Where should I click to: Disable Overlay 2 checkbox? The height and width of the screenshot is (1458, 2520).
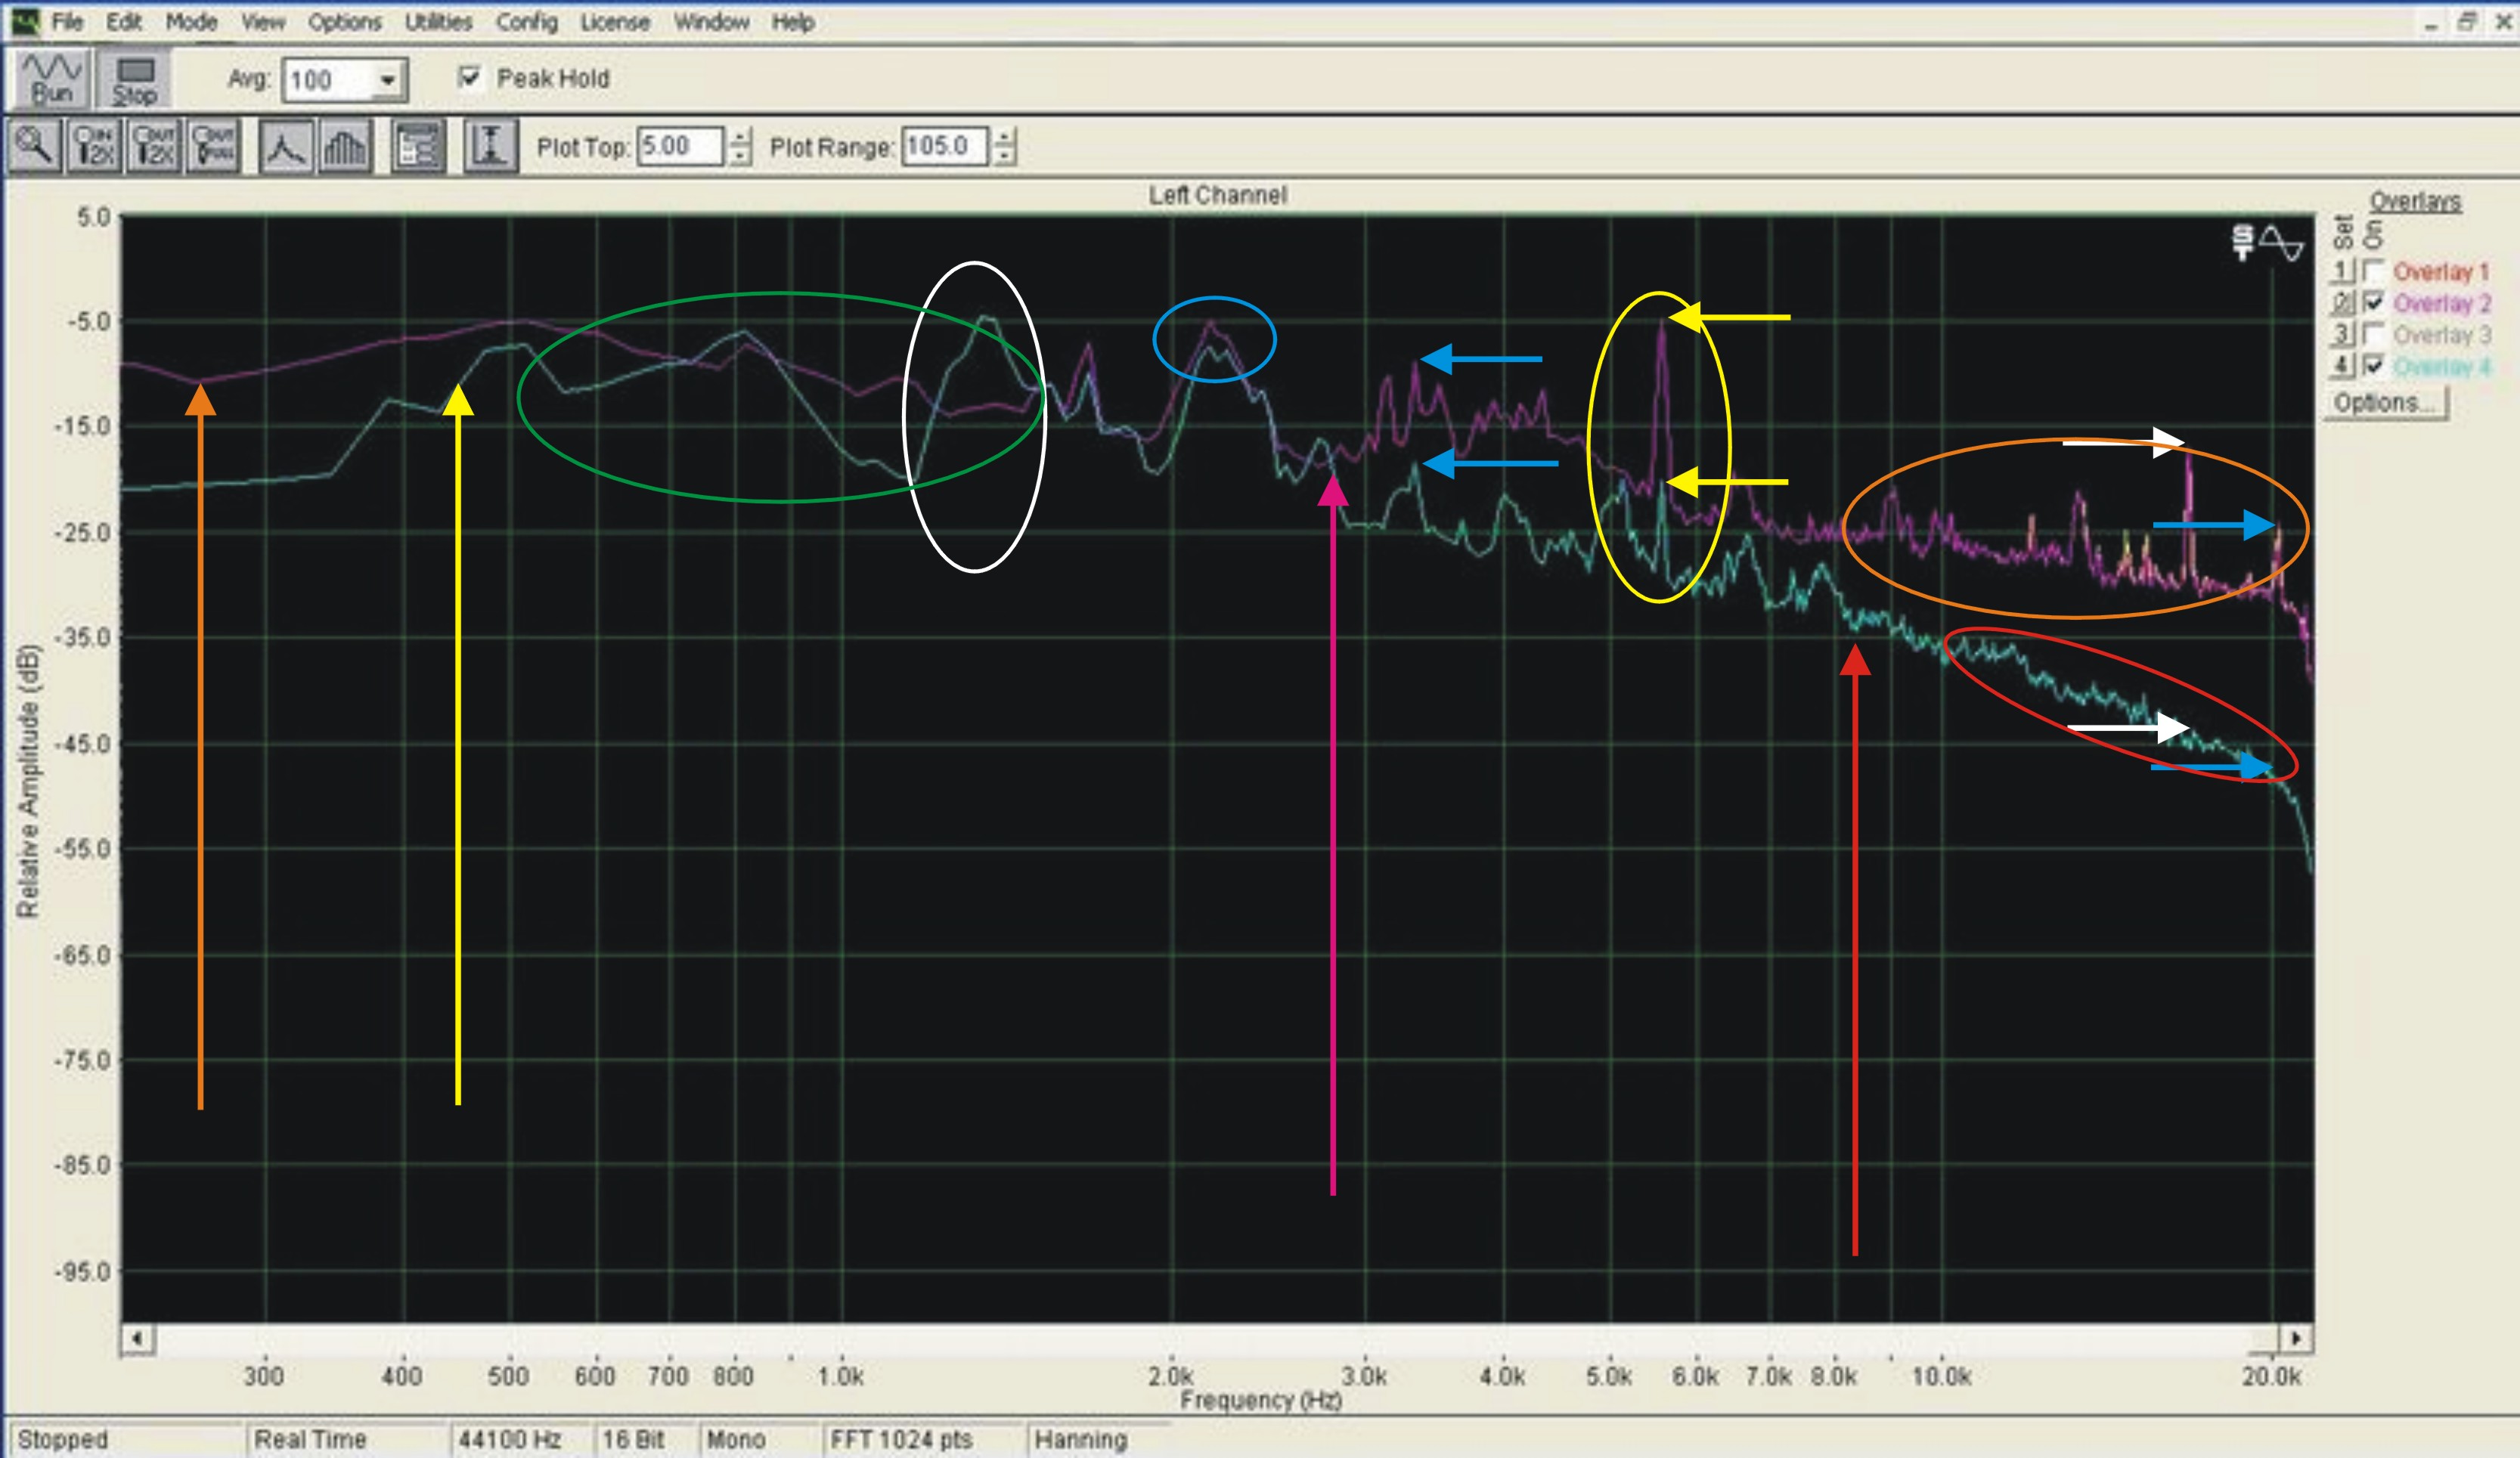[x=2373, y=302]
